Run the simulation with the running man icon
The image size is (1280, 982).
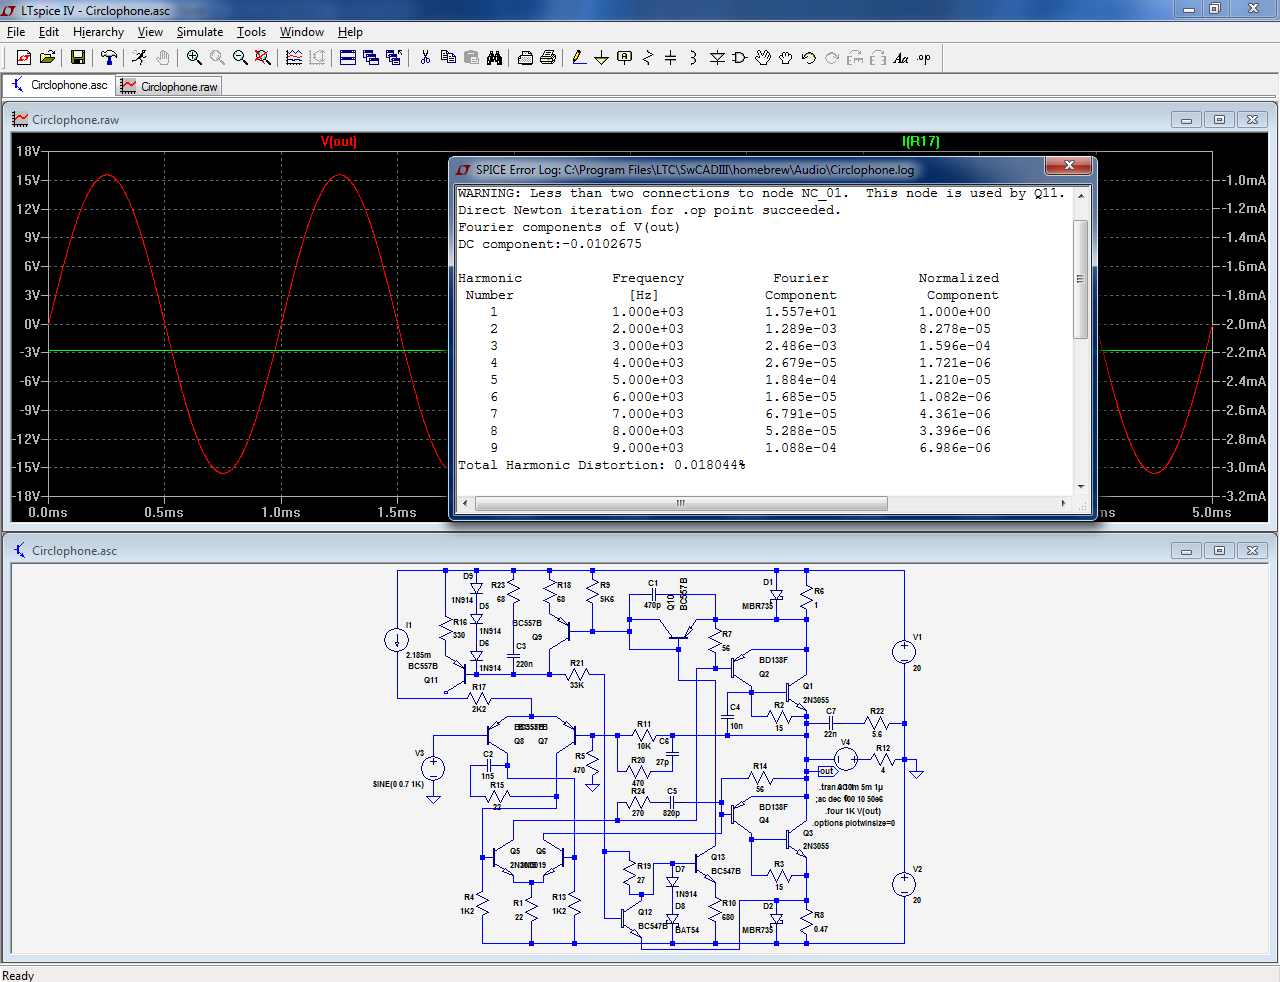[x=140, y=58]
